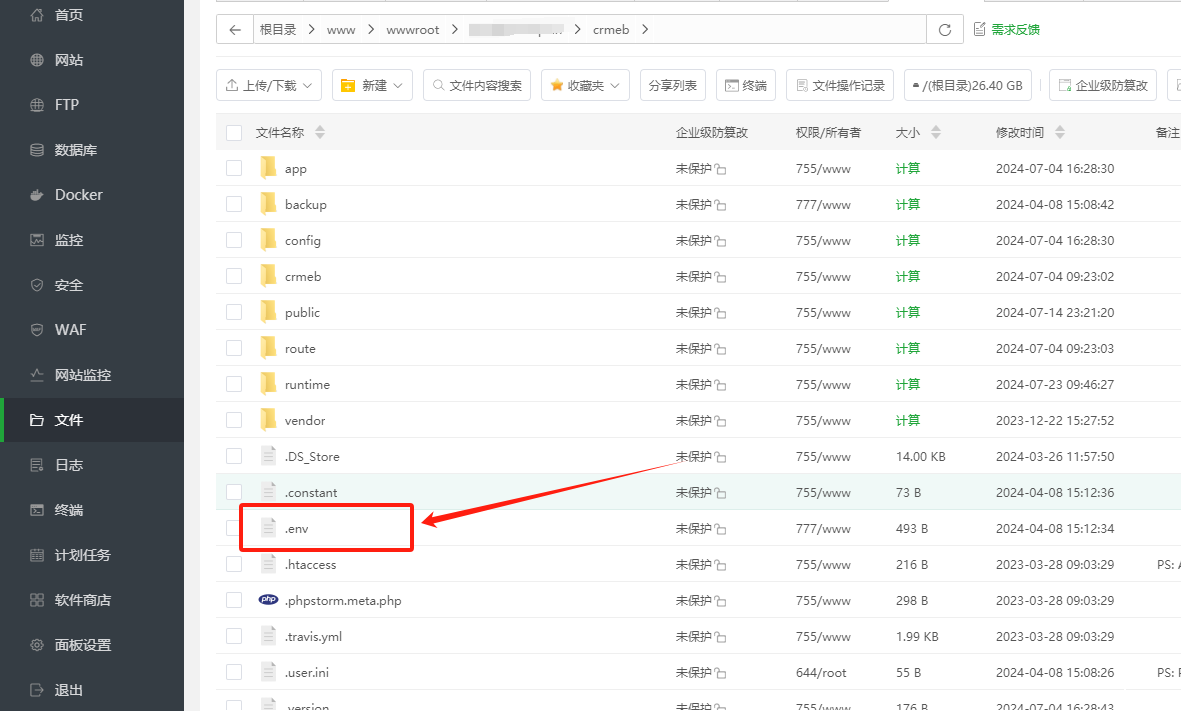This screenshot has width=1181, height=711.
Task: Click the back arrow in the path bar
Action: pos(235,30)
